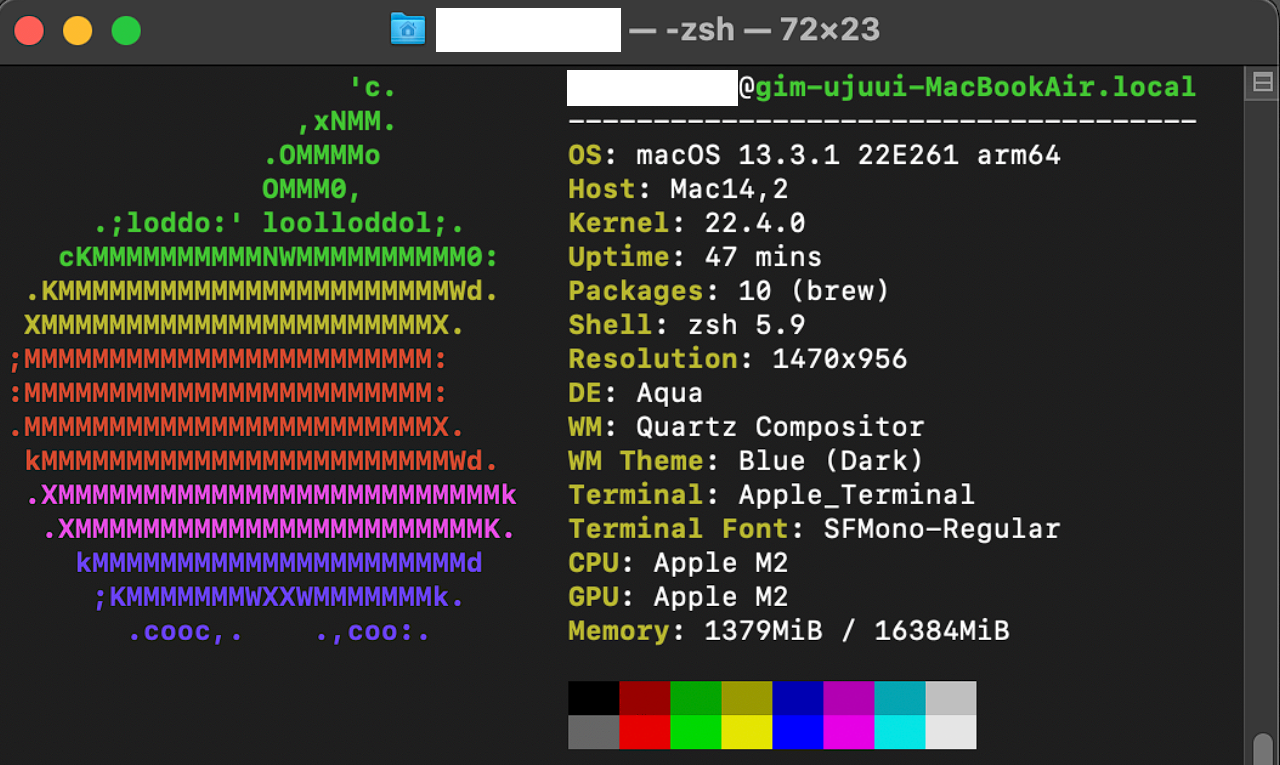Click the Resolution value '1470x956'

(839, 359)
